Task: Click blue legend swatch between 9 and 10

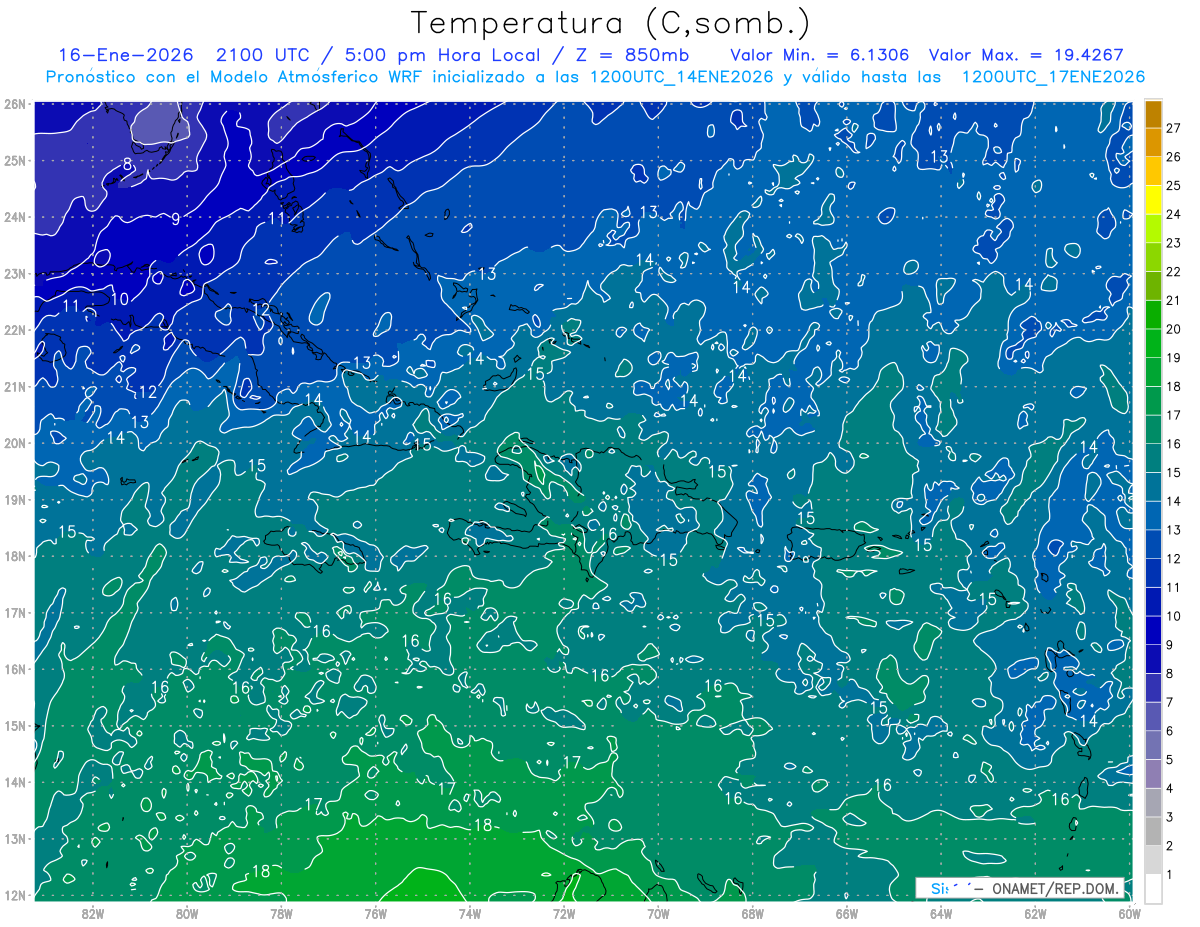Action: pos(1153,631)
